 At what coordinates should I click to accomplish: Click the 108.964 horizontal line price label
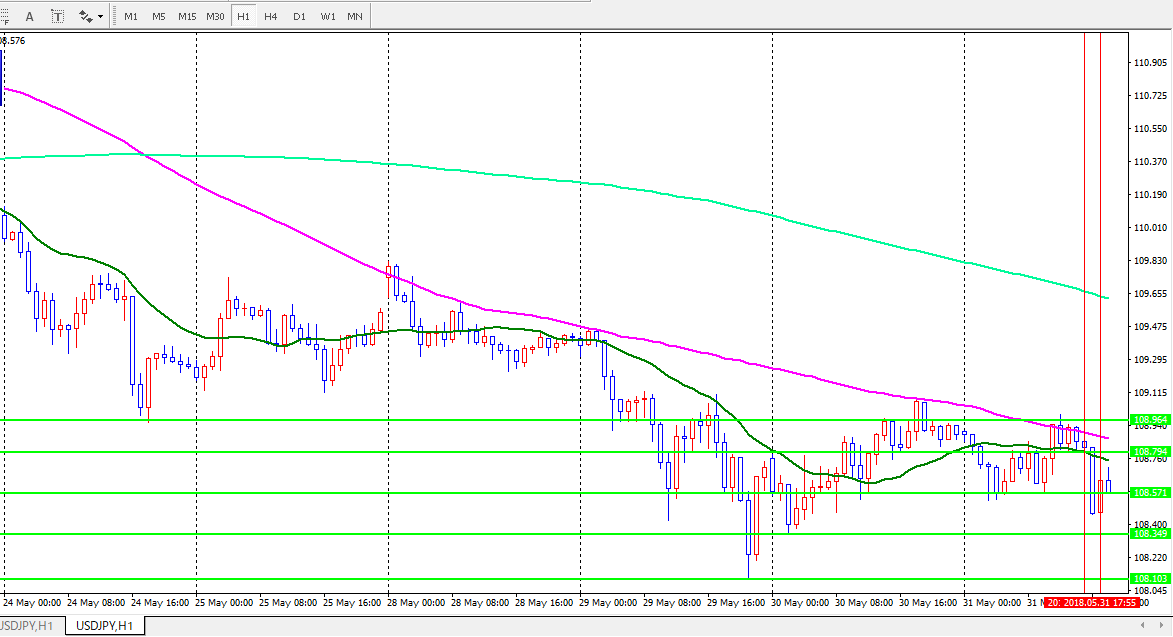[1151, 419]
